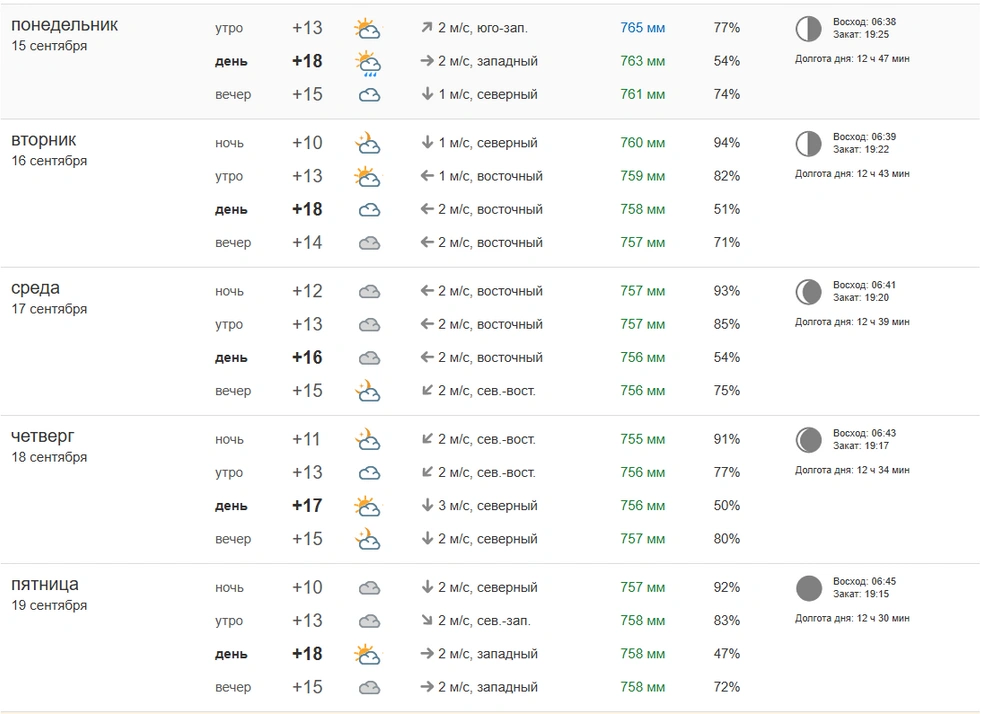984x714 pixels.
Task: Click Tuesday daytime +18 temperature
Action: pyautogui.click(x=307, y=209)
